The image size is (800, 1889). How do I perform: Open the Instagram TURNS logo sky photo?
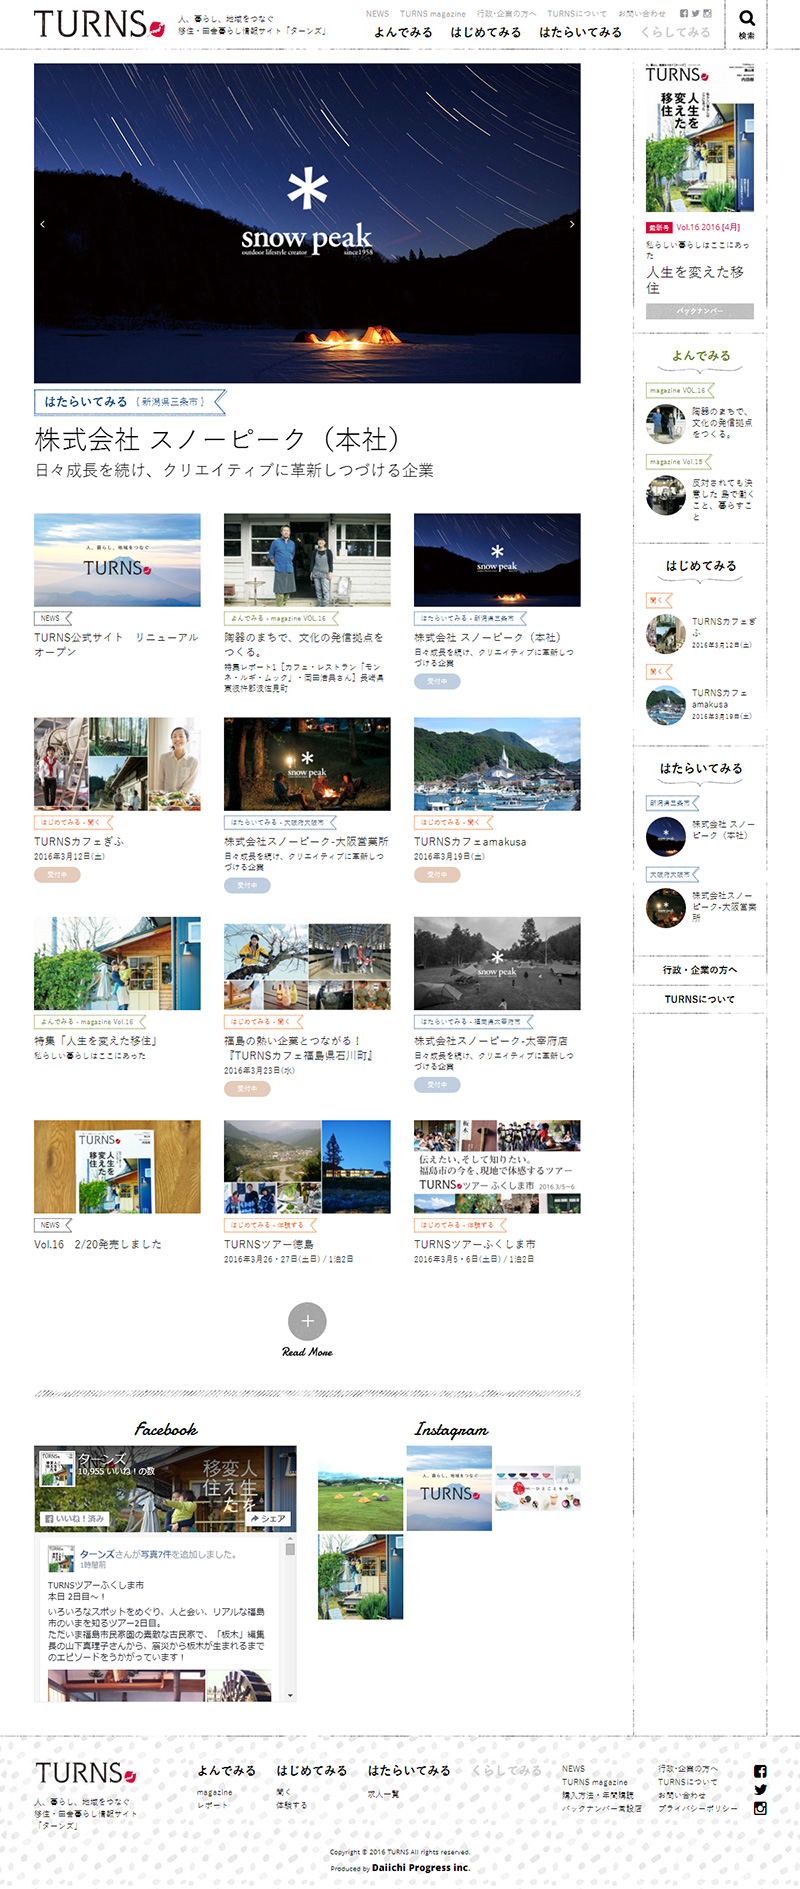click(x=449, y=1488)
